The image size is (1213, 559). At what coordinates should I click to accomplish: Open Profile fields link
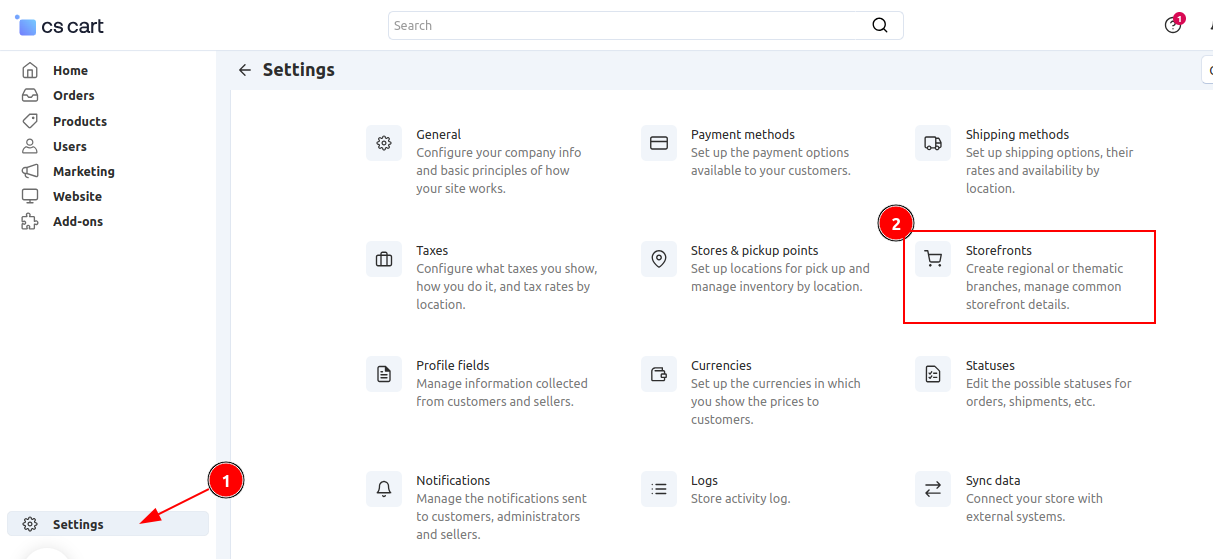point(453,365)
